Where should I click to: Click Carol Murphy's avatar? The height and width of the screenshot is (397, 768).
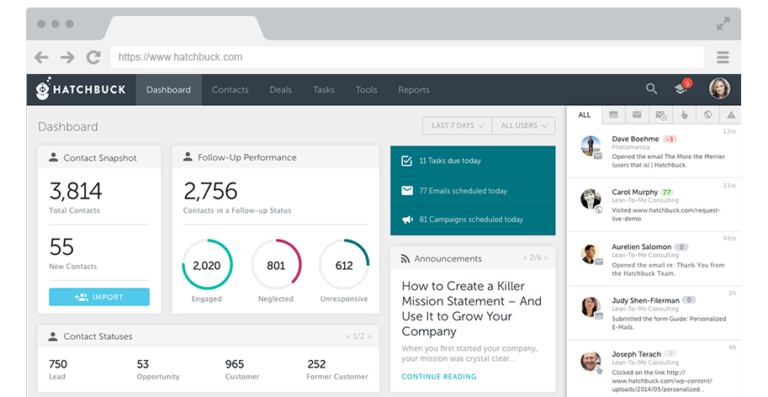(x=591, y=199)
